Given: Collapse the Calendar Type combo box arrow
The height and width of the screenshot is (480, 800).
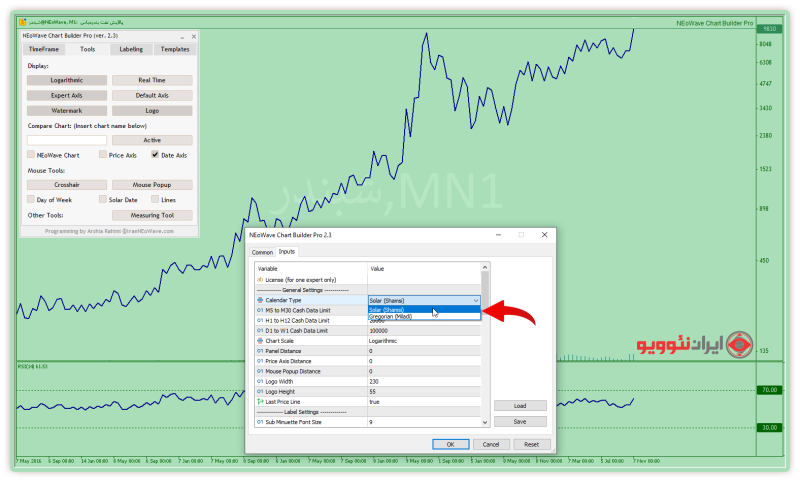Looking at the screenshot, I should [476, 300].
